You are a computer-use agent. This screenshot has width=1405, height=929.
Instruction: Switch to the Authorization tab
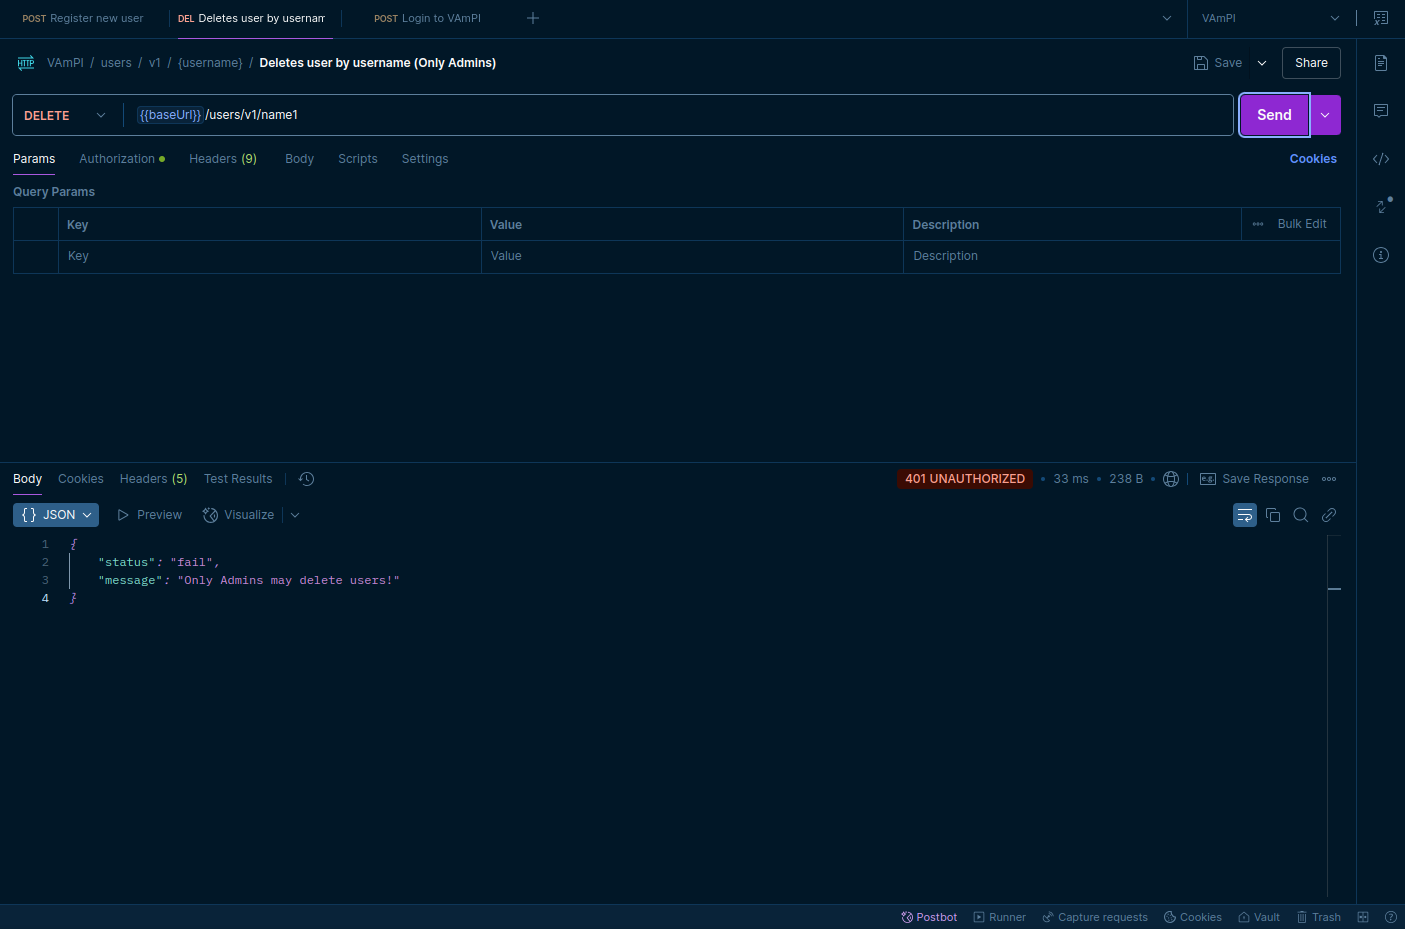point(118,159)
